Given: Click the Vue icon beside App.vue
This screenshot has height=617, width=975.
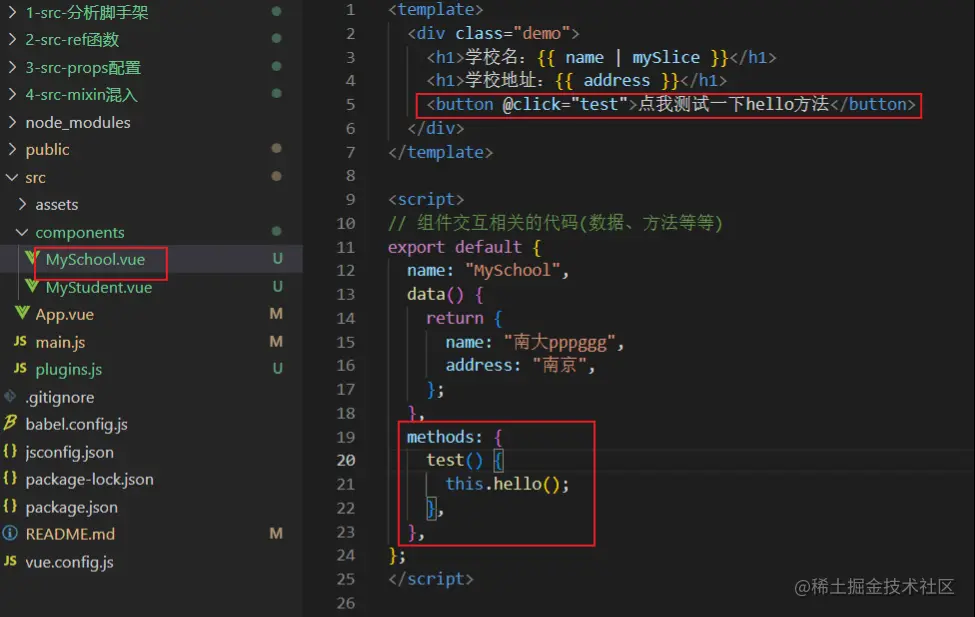Looking at the screenshot, I should coord(22,313).
